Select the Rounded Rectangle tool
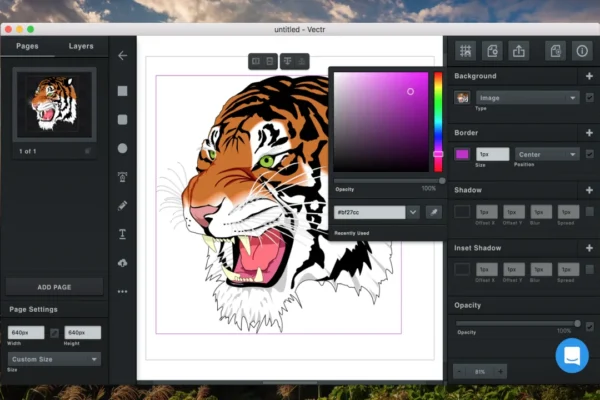This screenshot has width=600, height=400. click(x=122, y=120)
